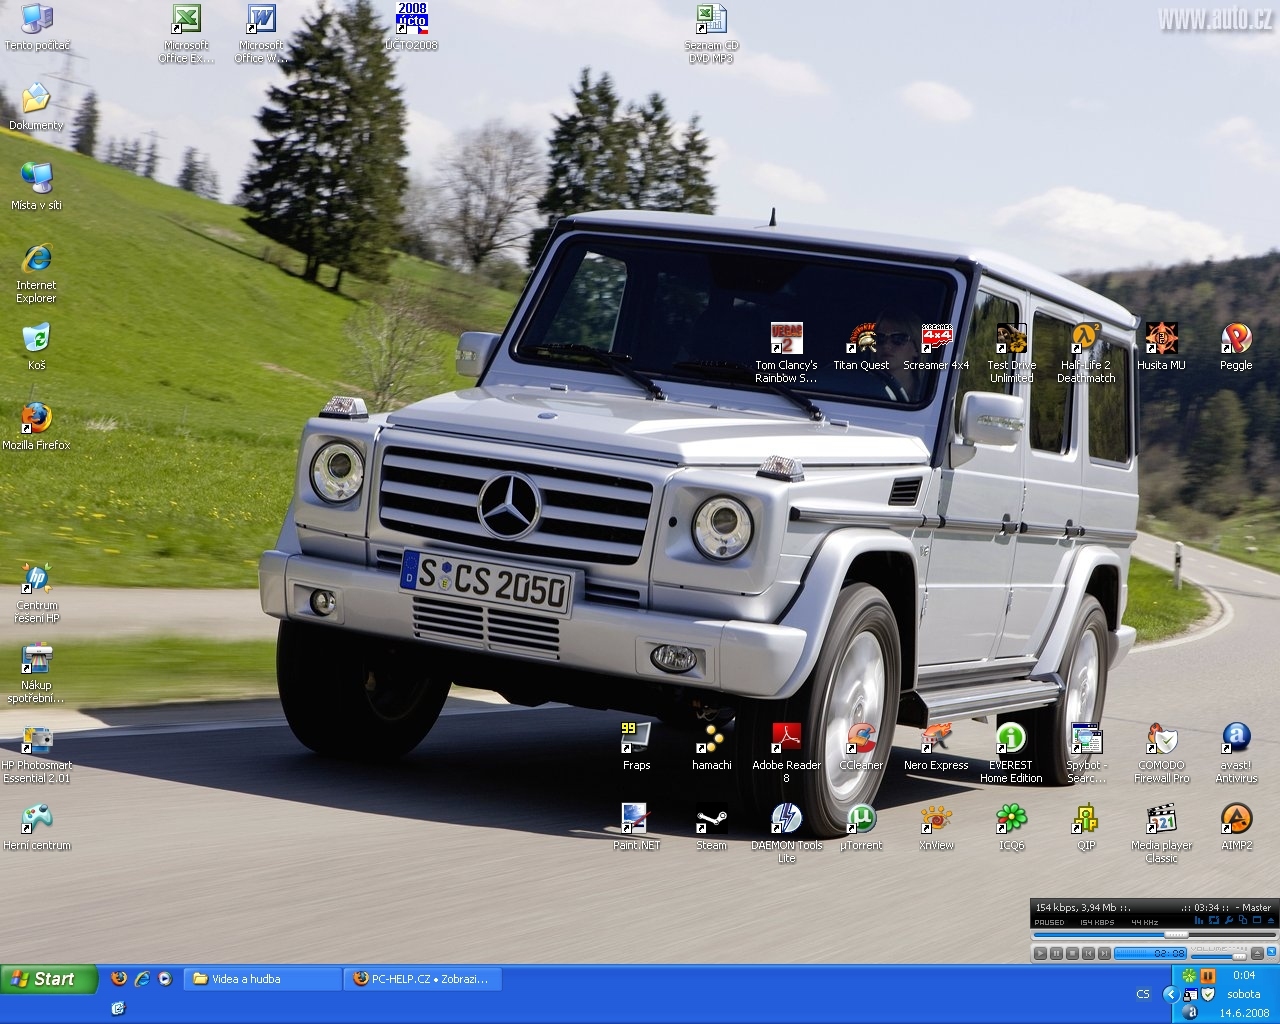Select the hamachi desktop shortcut
The width and height of the screenshot is (1280, 1024).
tap(711, 748)
